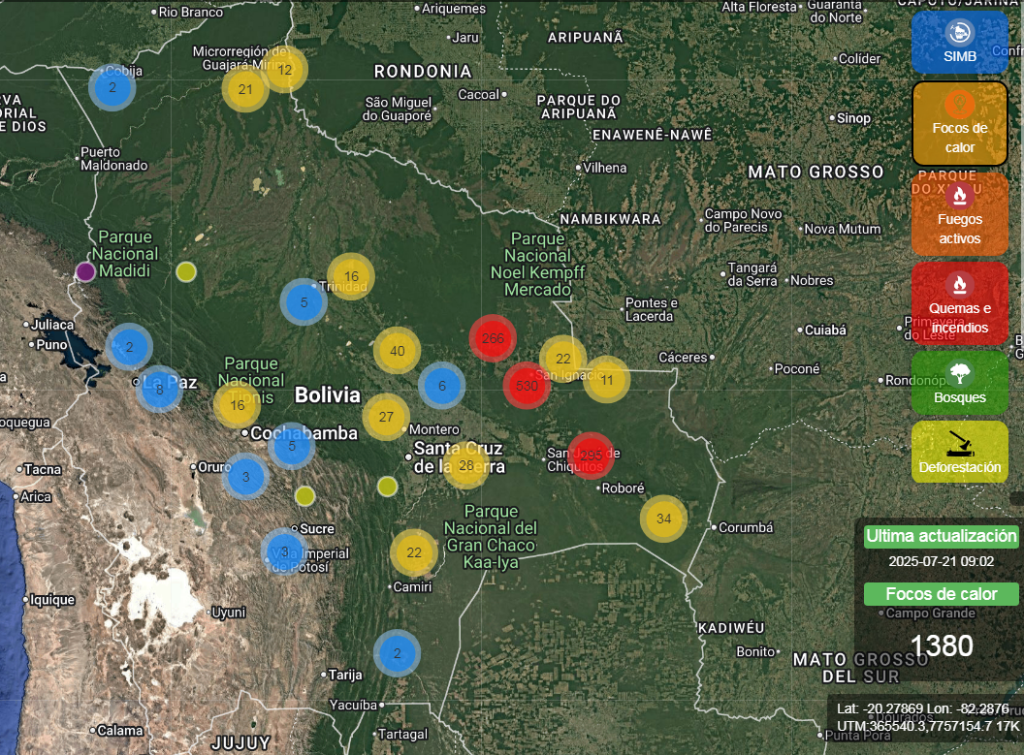Viewport: 1024px width, 755px height.
Task: Click the blue 6 hotspot cluster
Action: (442, 385)
